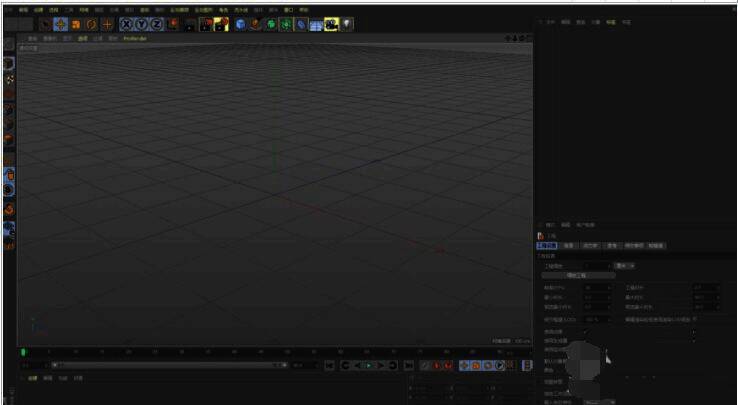Image resolution: width=738 pixels, height=405 pixels.
Task: Add a Light object from toolbar
Action: 346,24
